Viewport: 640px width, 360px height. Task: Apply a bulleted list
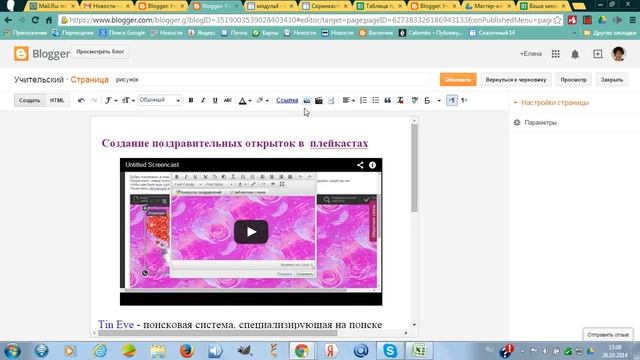coord(376,100)
